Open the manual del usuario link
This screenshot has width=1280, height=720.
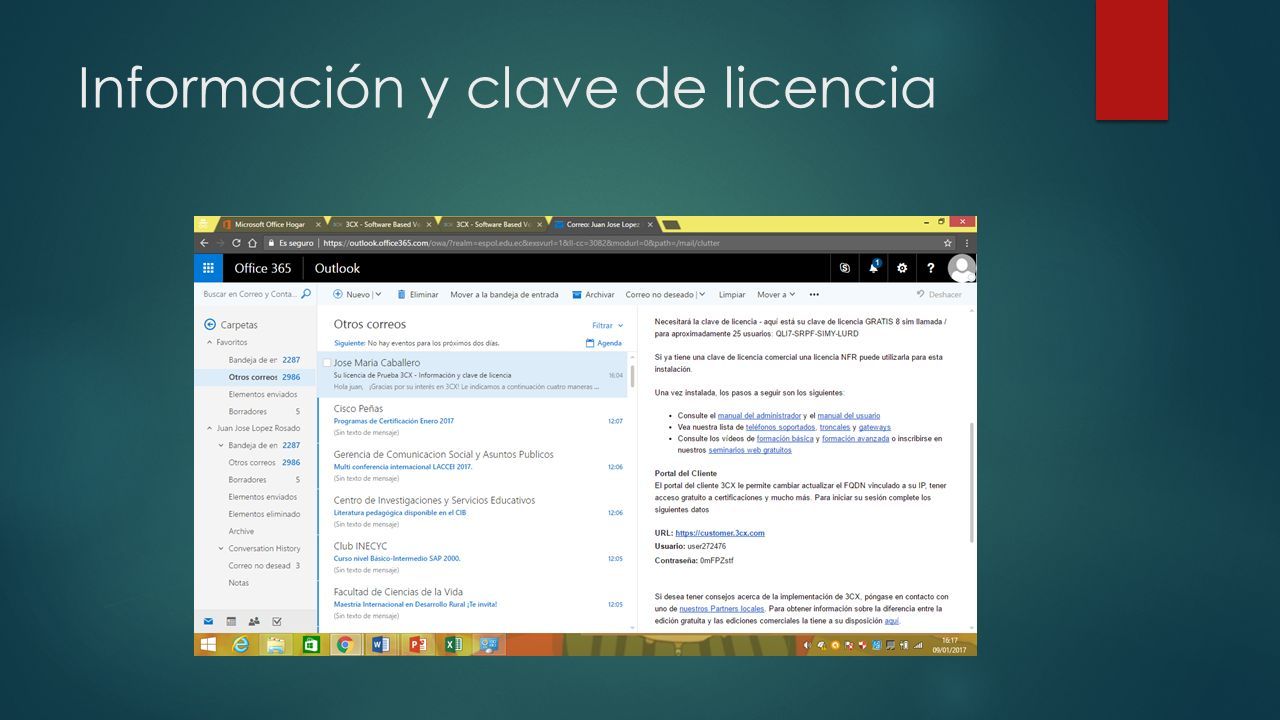(848, 415)
